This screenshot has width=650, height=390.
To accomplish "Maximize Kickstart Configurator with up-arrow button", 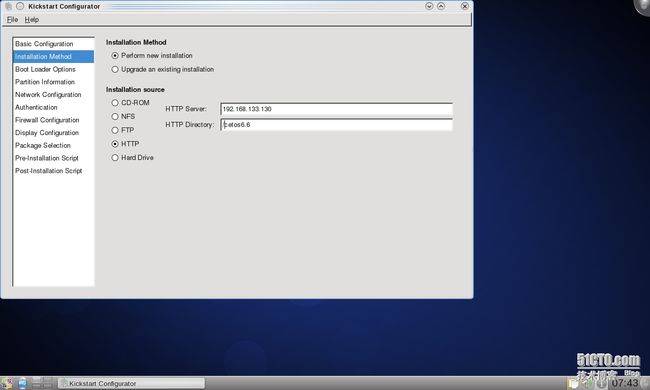I will (441, 6).
